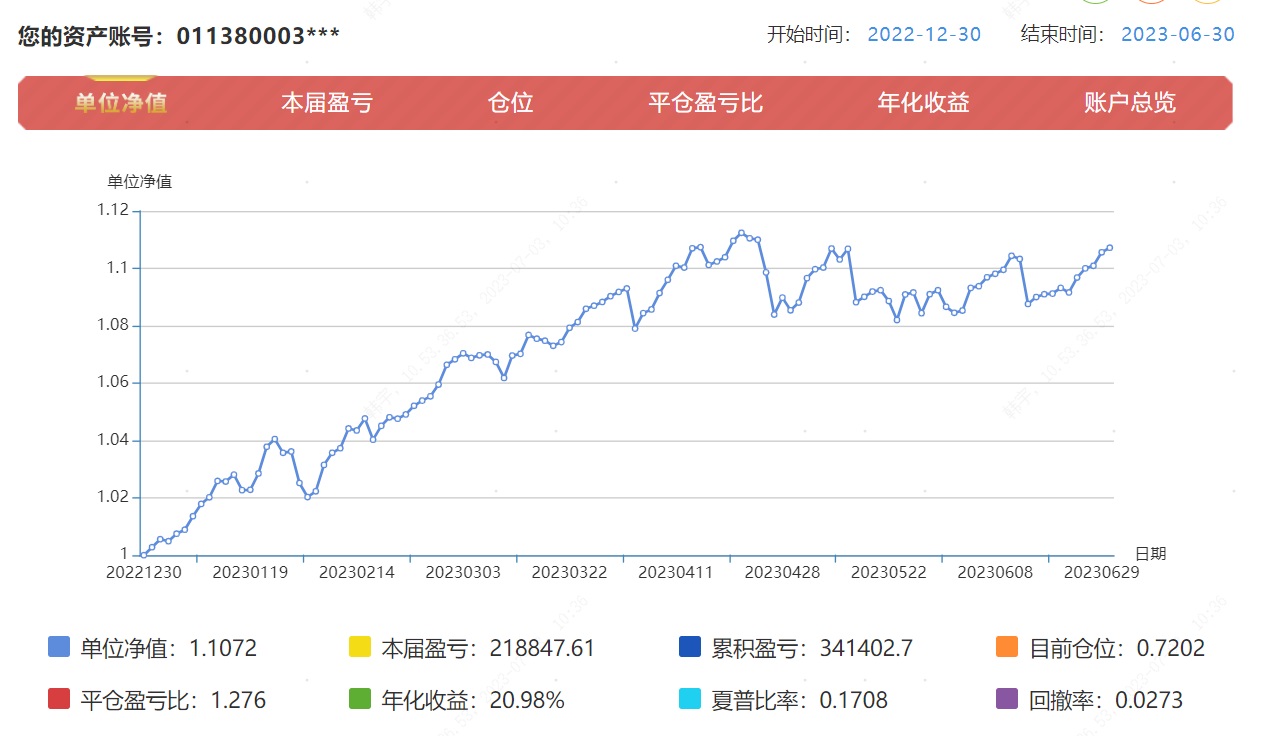Go to the 年化收益 tab

[923, 103]
